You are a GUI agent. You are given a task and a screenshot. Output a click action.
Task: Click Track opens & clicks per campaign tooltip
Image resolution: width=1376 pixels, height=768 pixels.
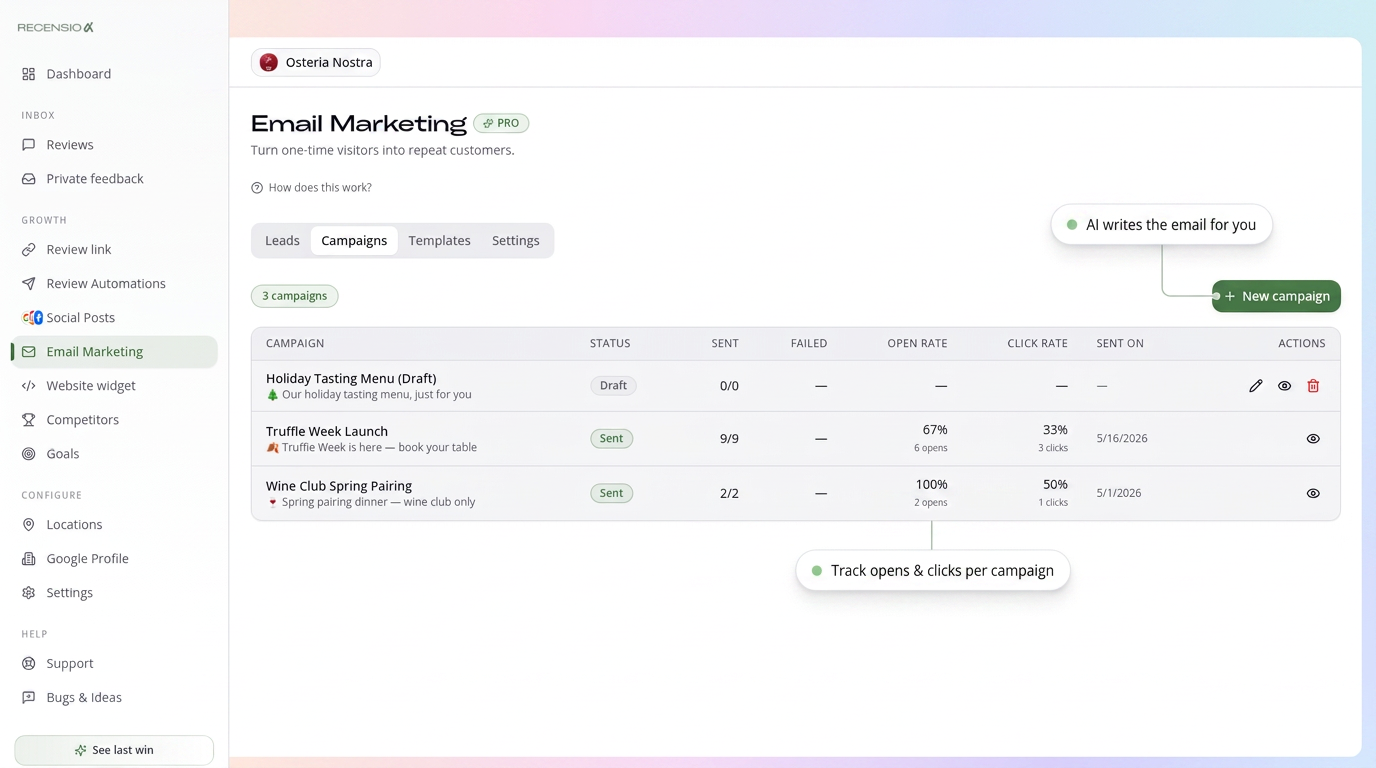[933, 571]
